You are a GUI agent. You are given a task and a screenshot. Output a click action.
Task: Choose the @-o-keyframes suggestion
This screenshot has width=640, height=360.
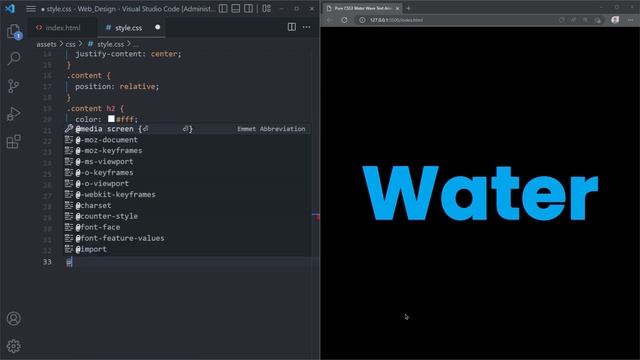pyautogui.click(x=187, y=173)
